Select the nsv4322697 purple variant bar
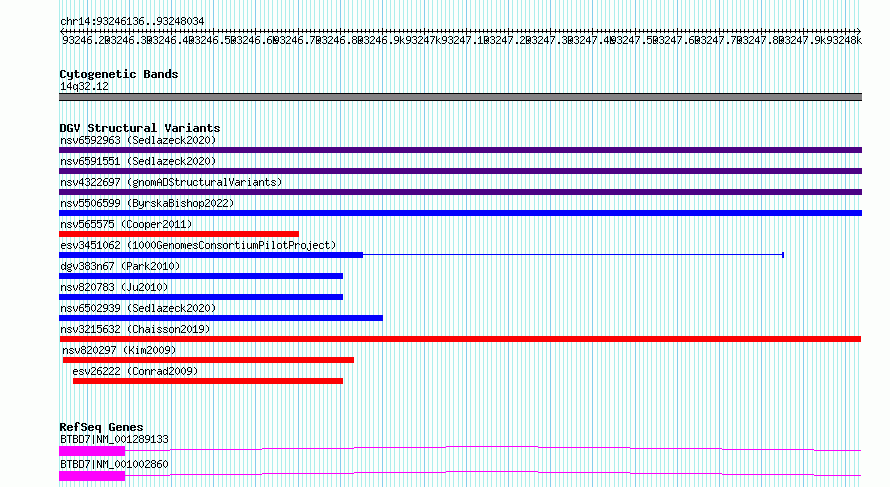Viewport: 890px width, 487px height. click(460, 192)
